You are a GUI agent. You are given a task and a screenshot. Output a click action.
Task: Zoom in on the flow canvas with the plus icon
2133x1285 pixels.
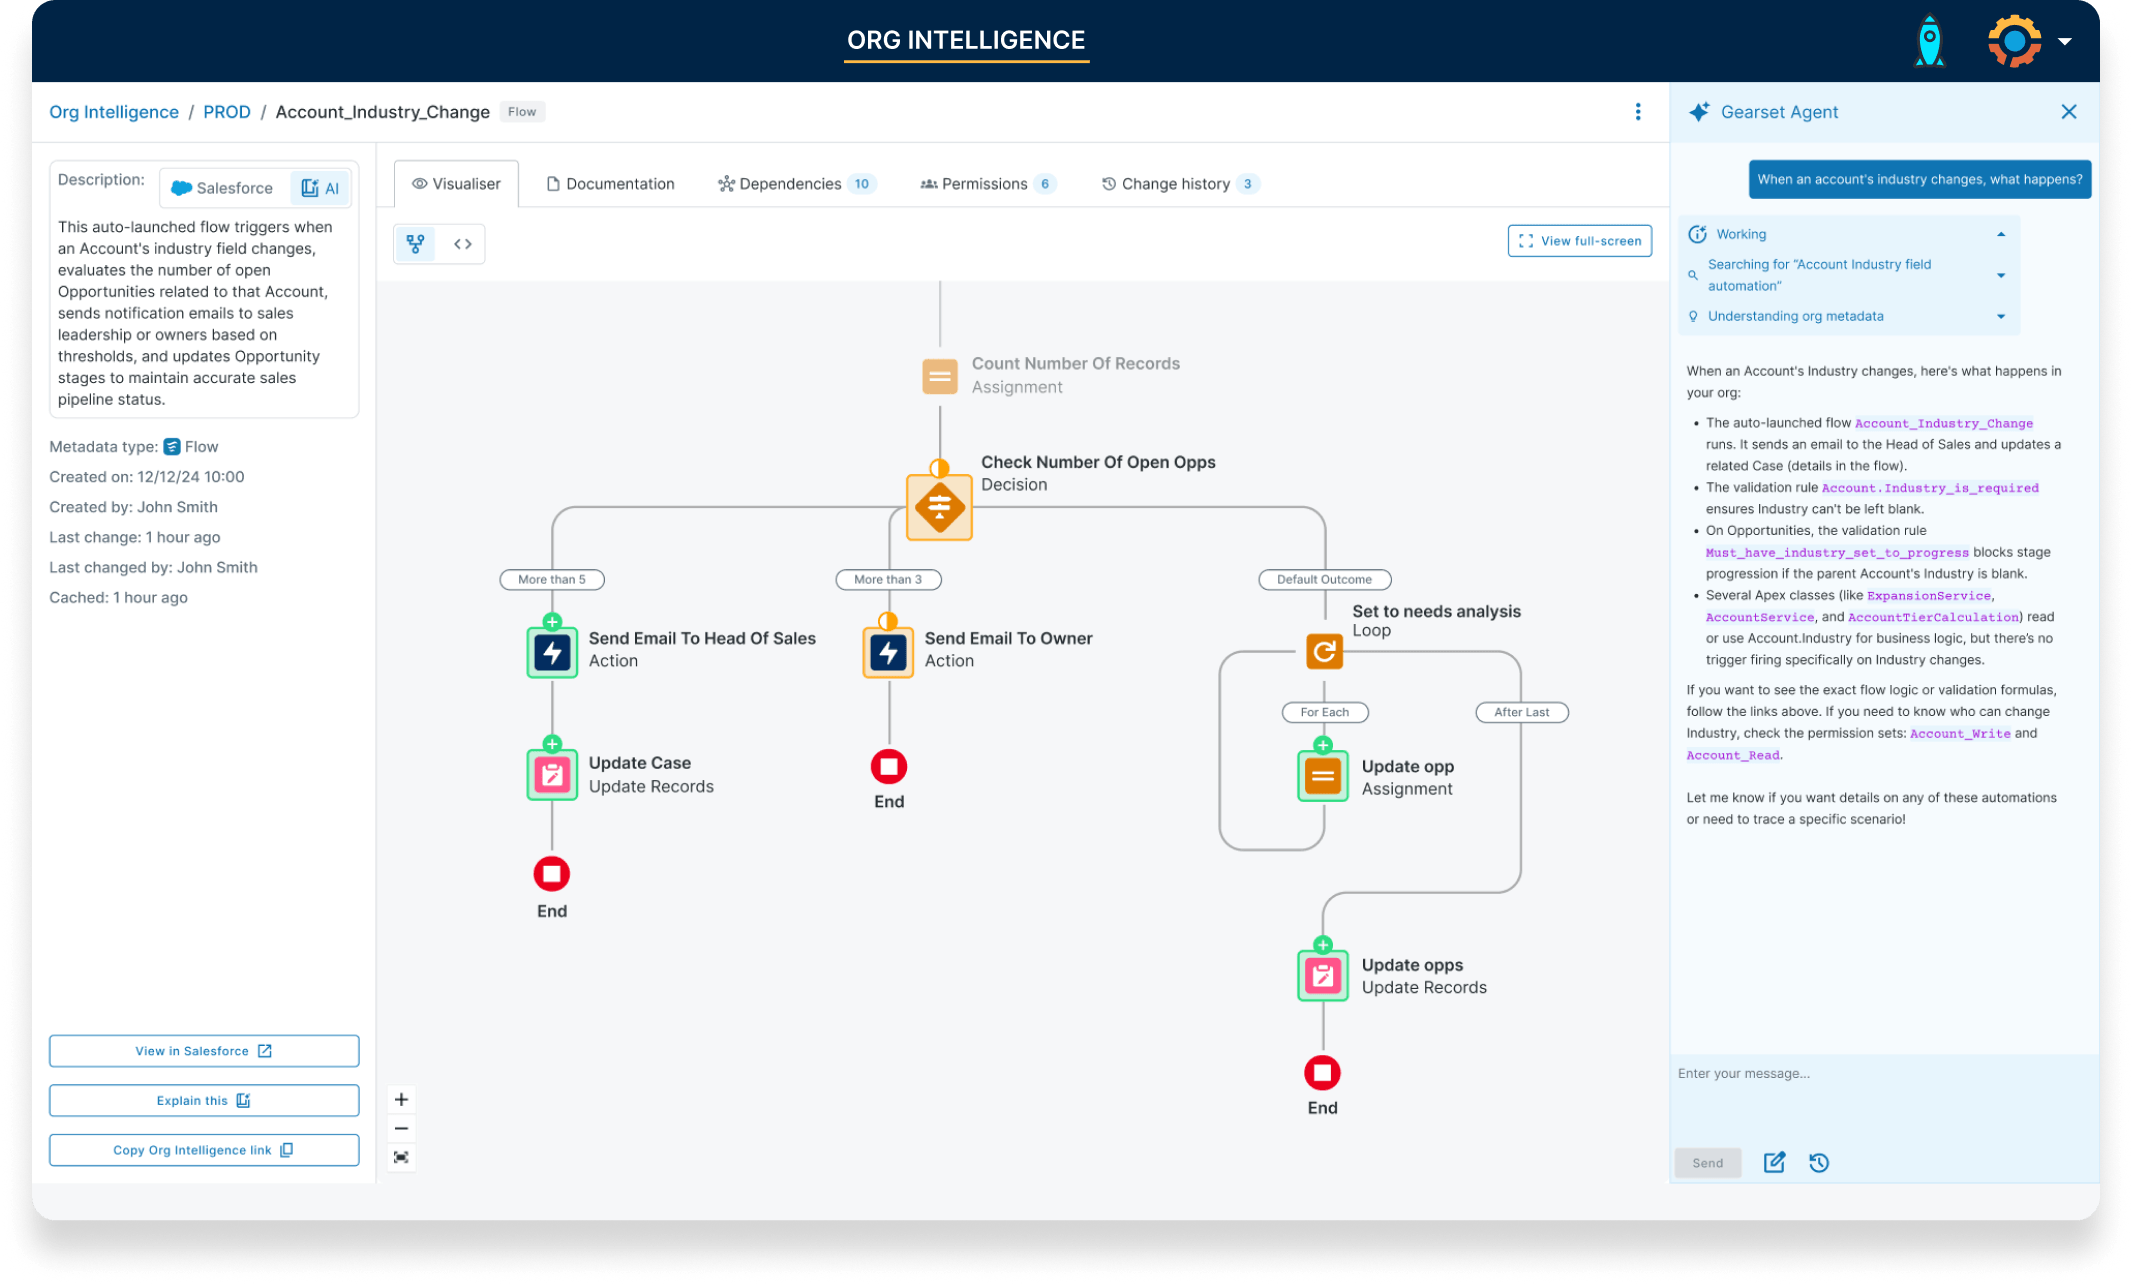click(x=401, y=1098)
